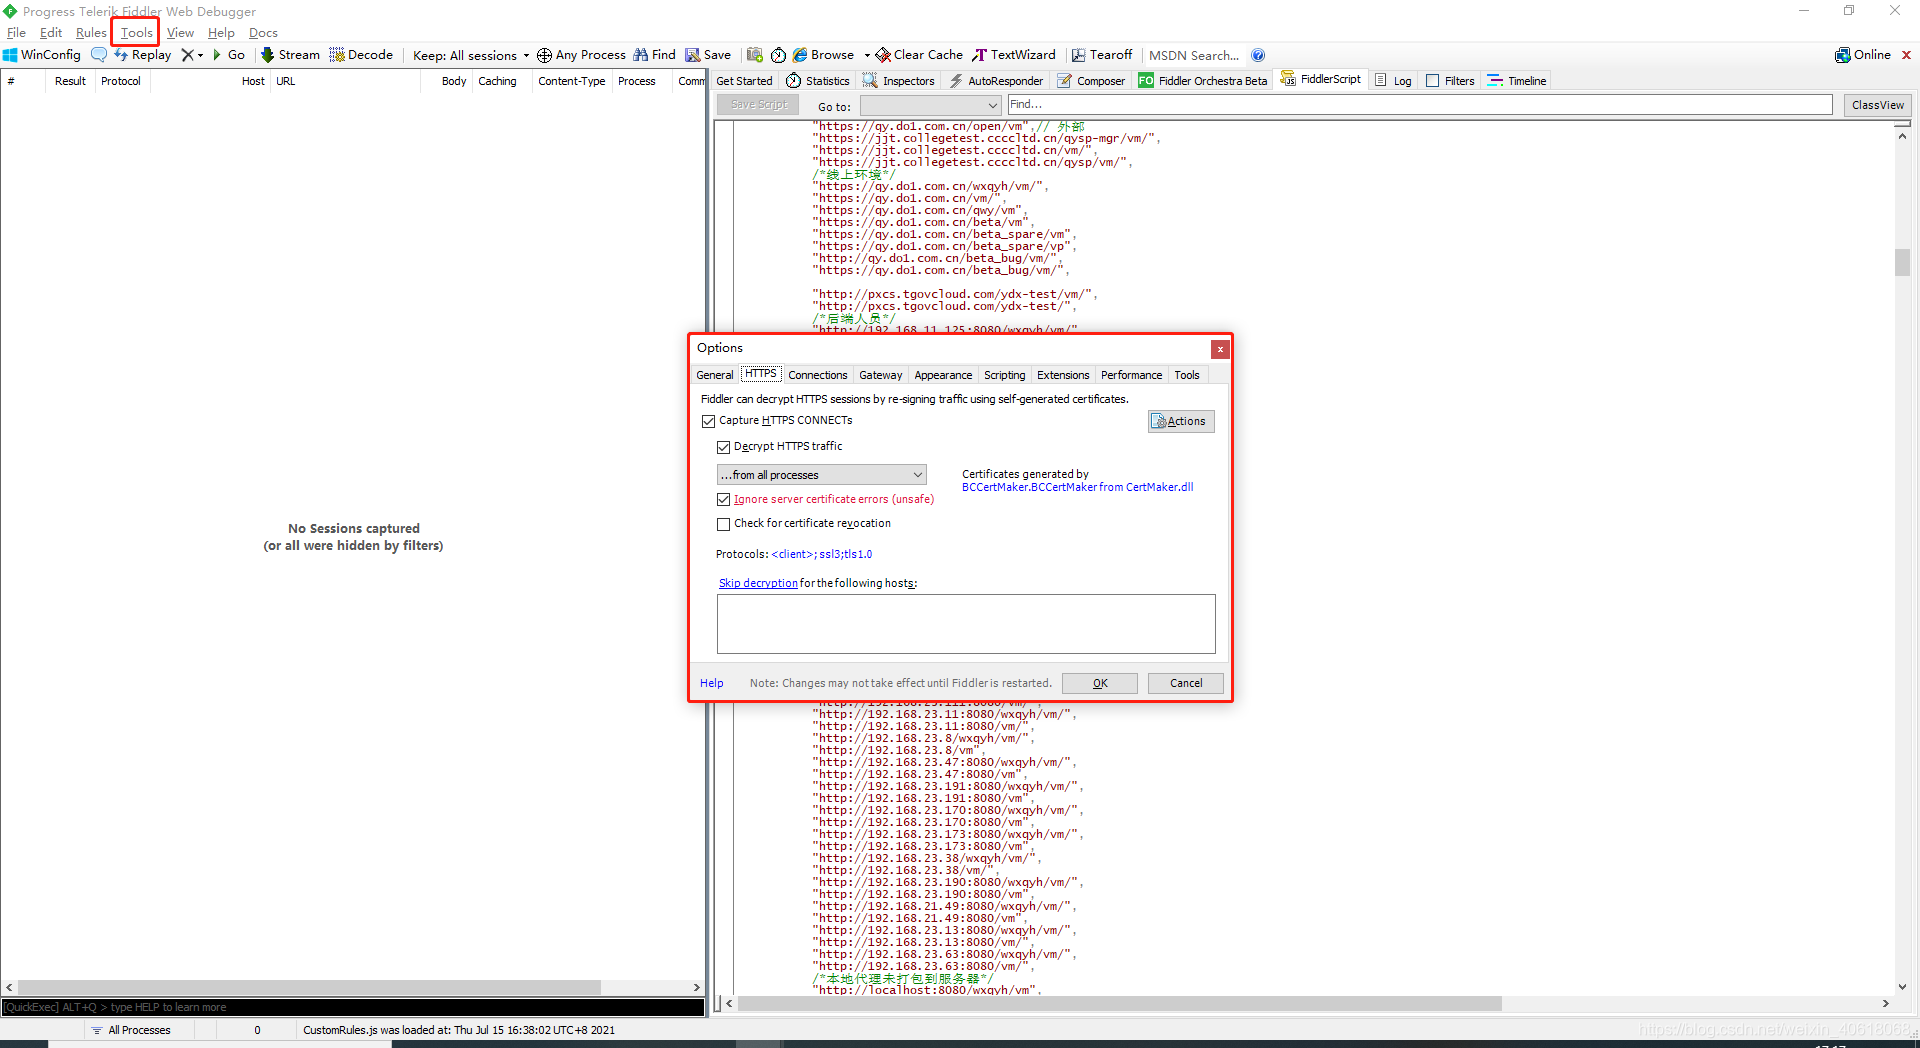This screenshot has width=1920, height=1048.
Task: Switch to Connections tab in Options
Action: 817,375
